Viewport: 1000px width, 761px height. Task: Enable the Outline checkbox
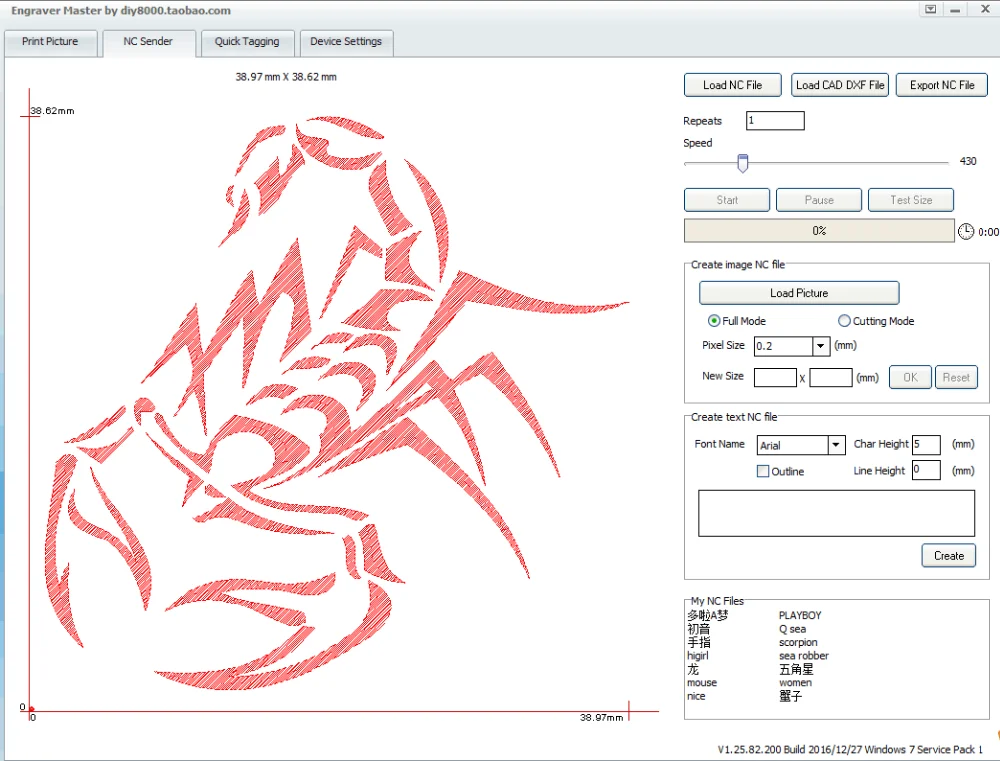tap(763, 471)
